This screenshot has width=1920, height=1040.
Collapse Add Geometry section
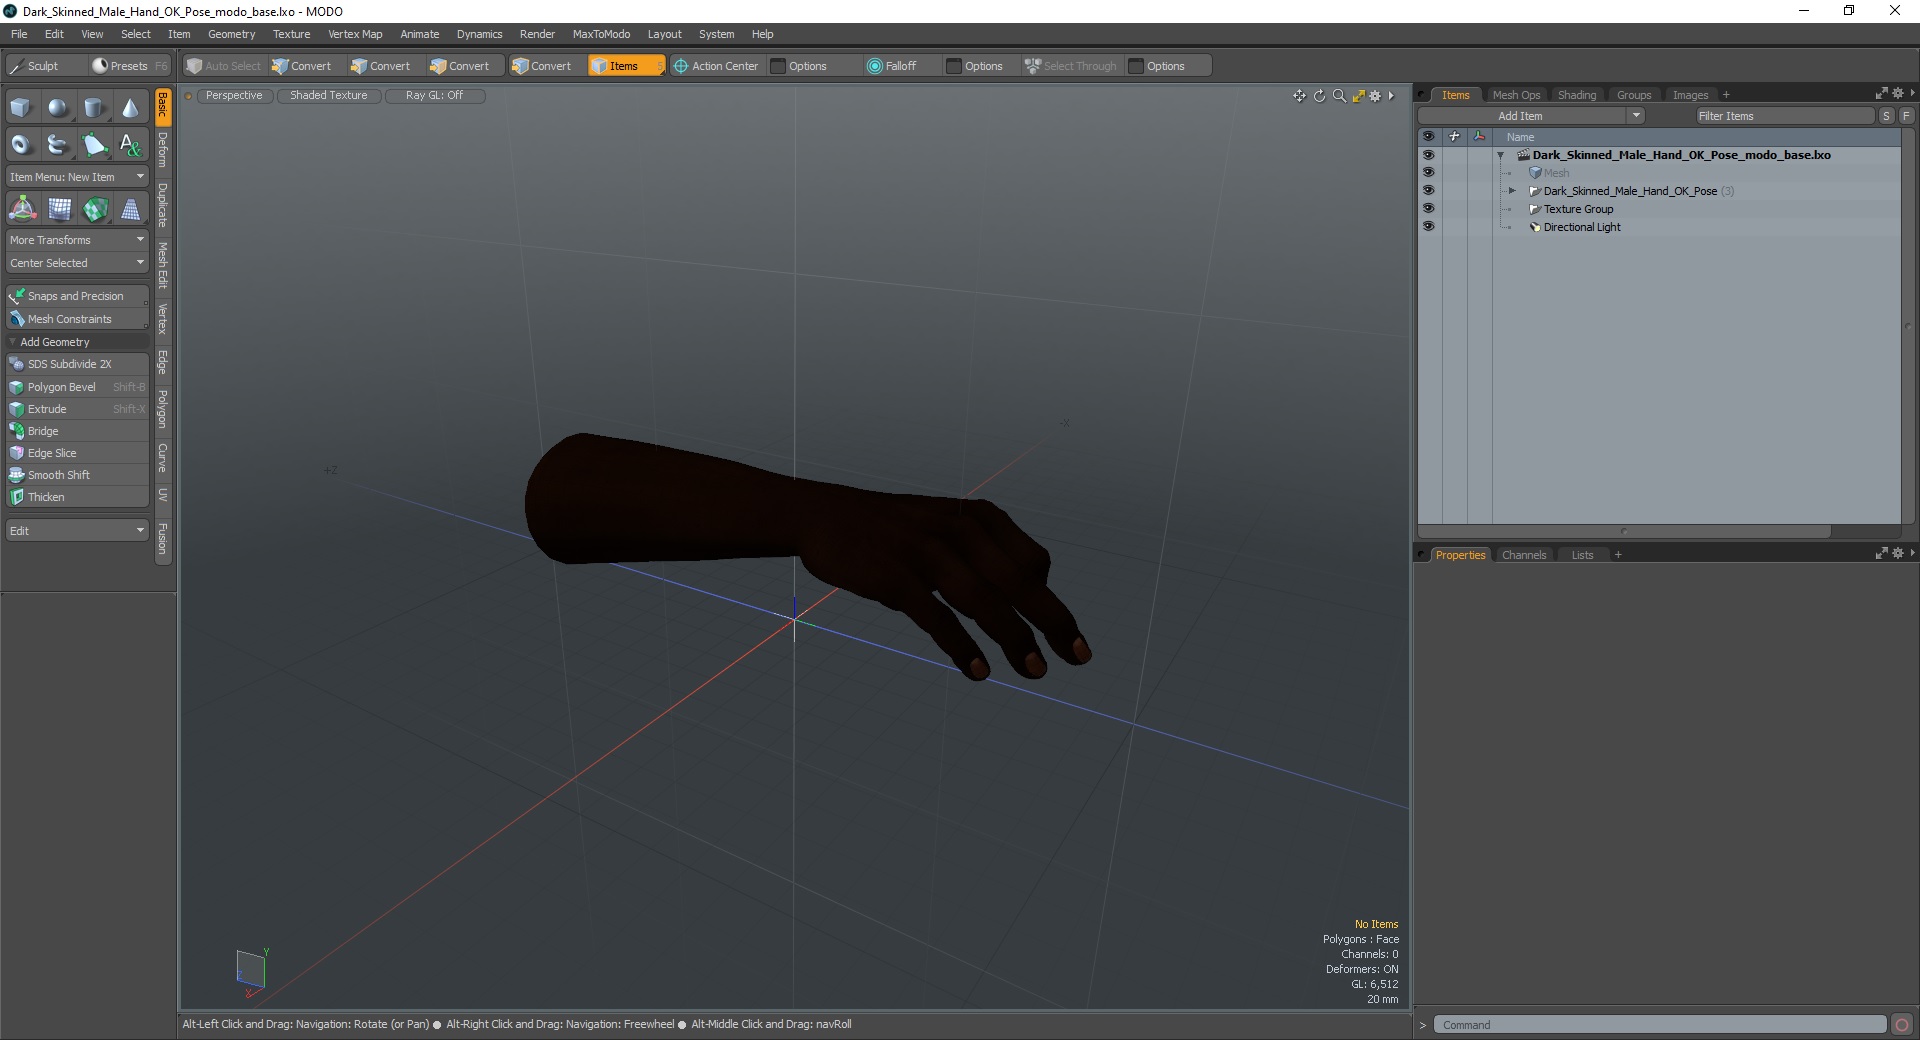point(13,342)
